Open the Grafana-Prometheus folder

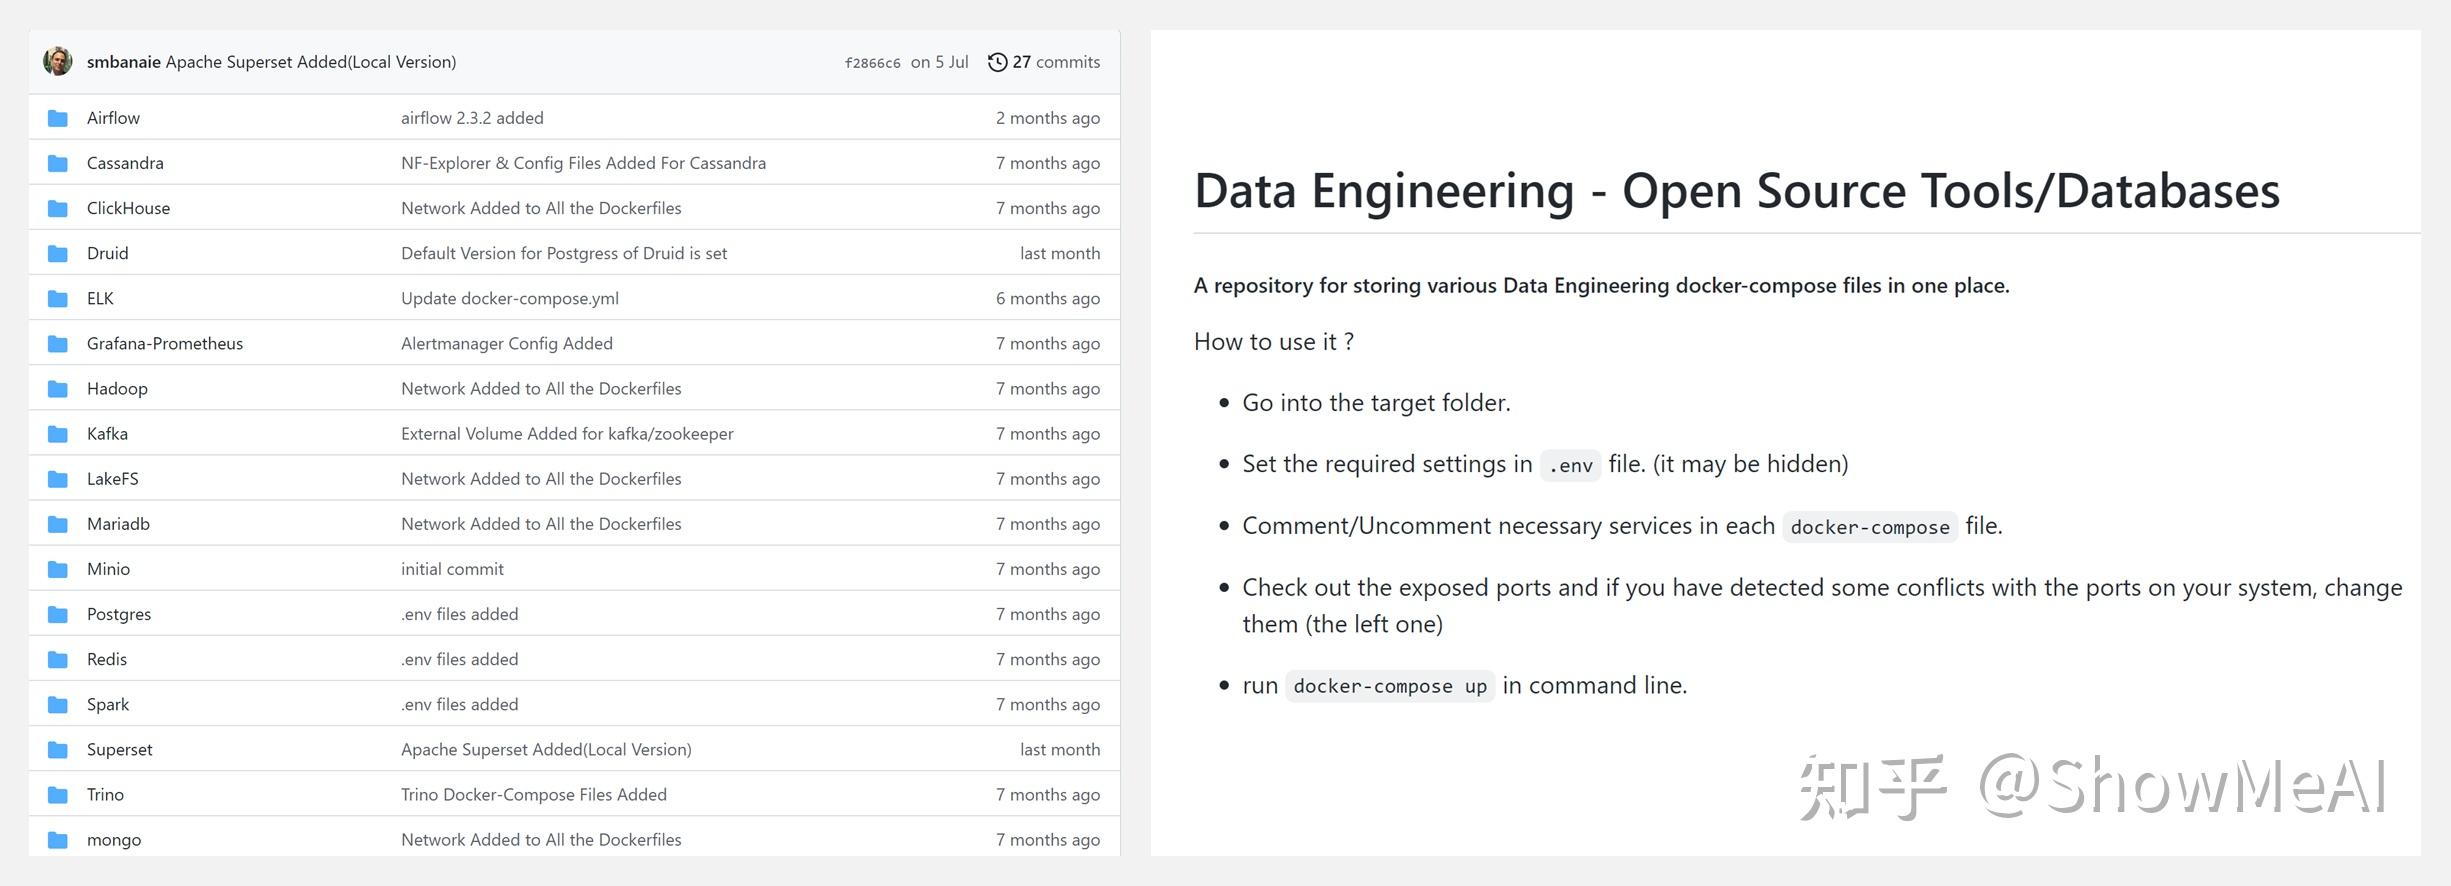tap(165, 344)
